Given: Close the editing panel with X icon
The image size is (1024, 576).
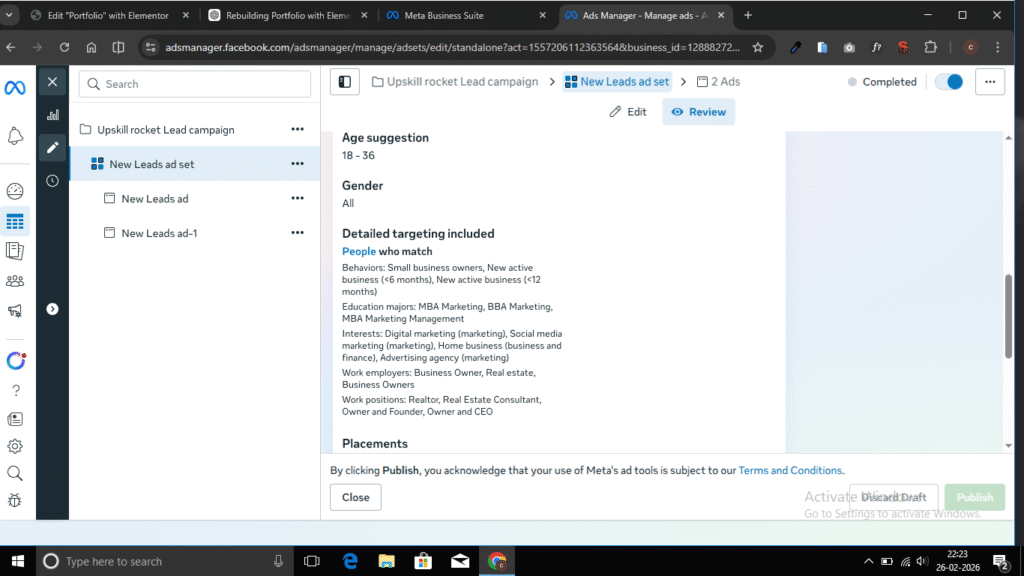Looking at the screenshot, I should (52, 82).
